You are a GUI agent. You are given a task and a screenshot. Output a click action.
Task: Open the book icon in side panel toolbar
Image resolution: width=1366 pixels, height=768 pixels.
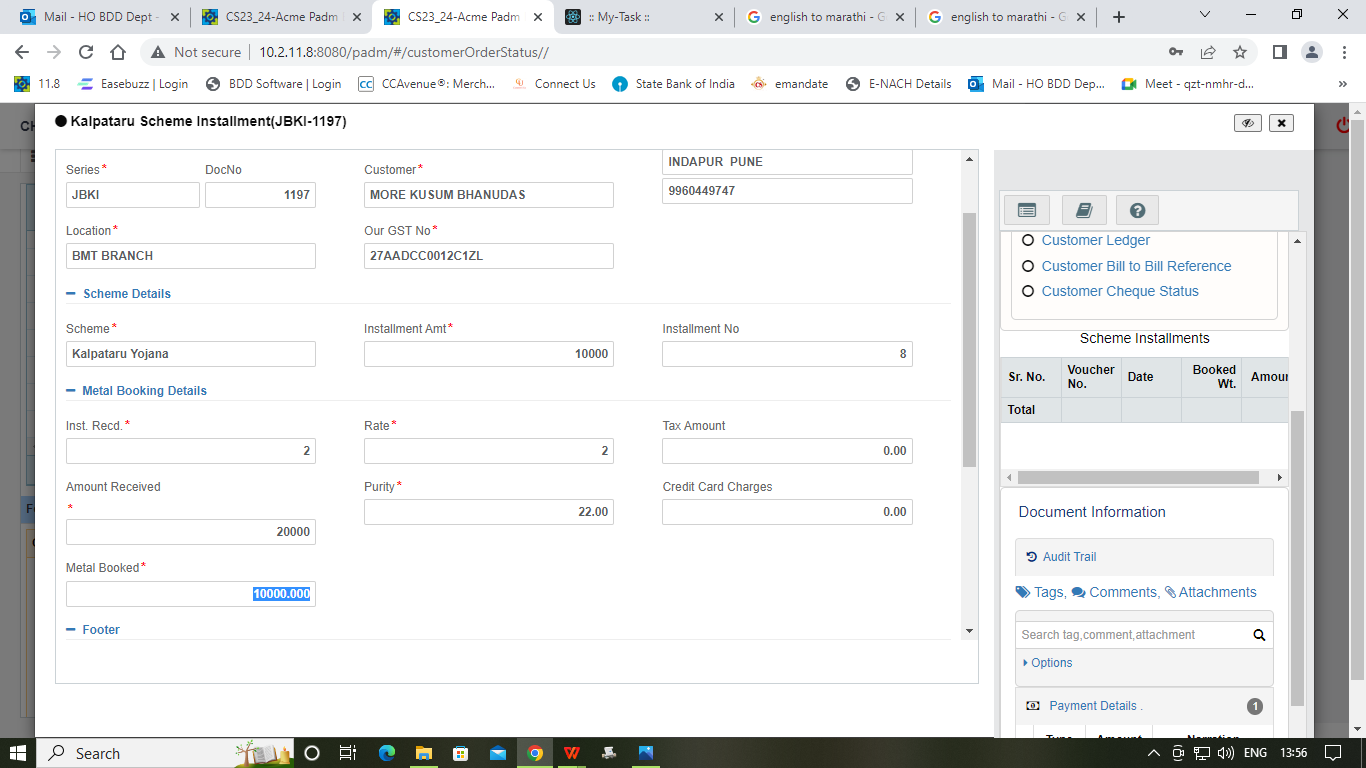1084,210
